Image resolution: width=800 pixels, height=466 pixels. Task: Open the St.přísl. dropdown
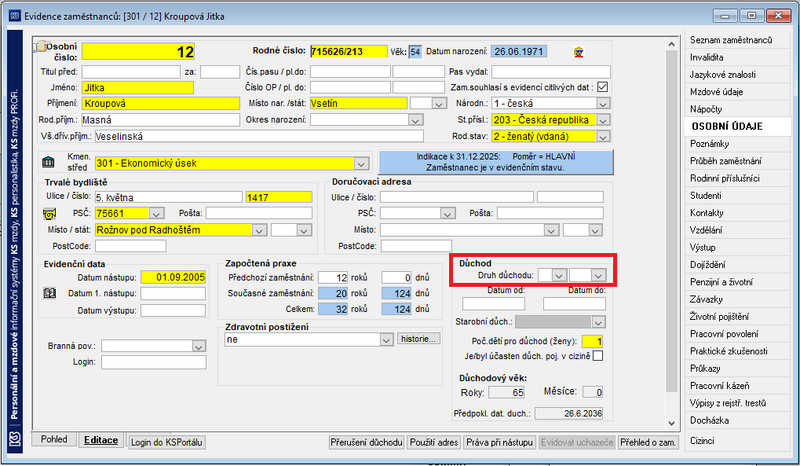click(x=603, y=120)
